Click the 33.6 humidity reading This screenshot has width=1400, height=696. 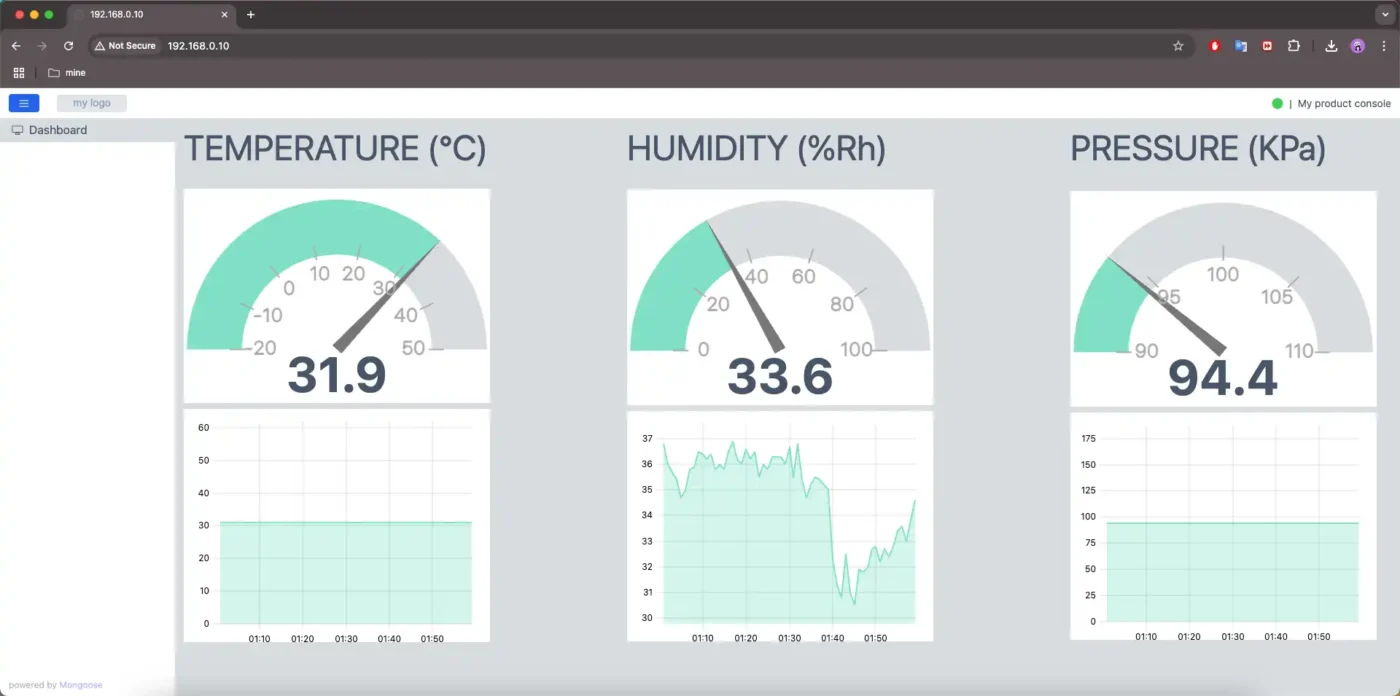780,377
